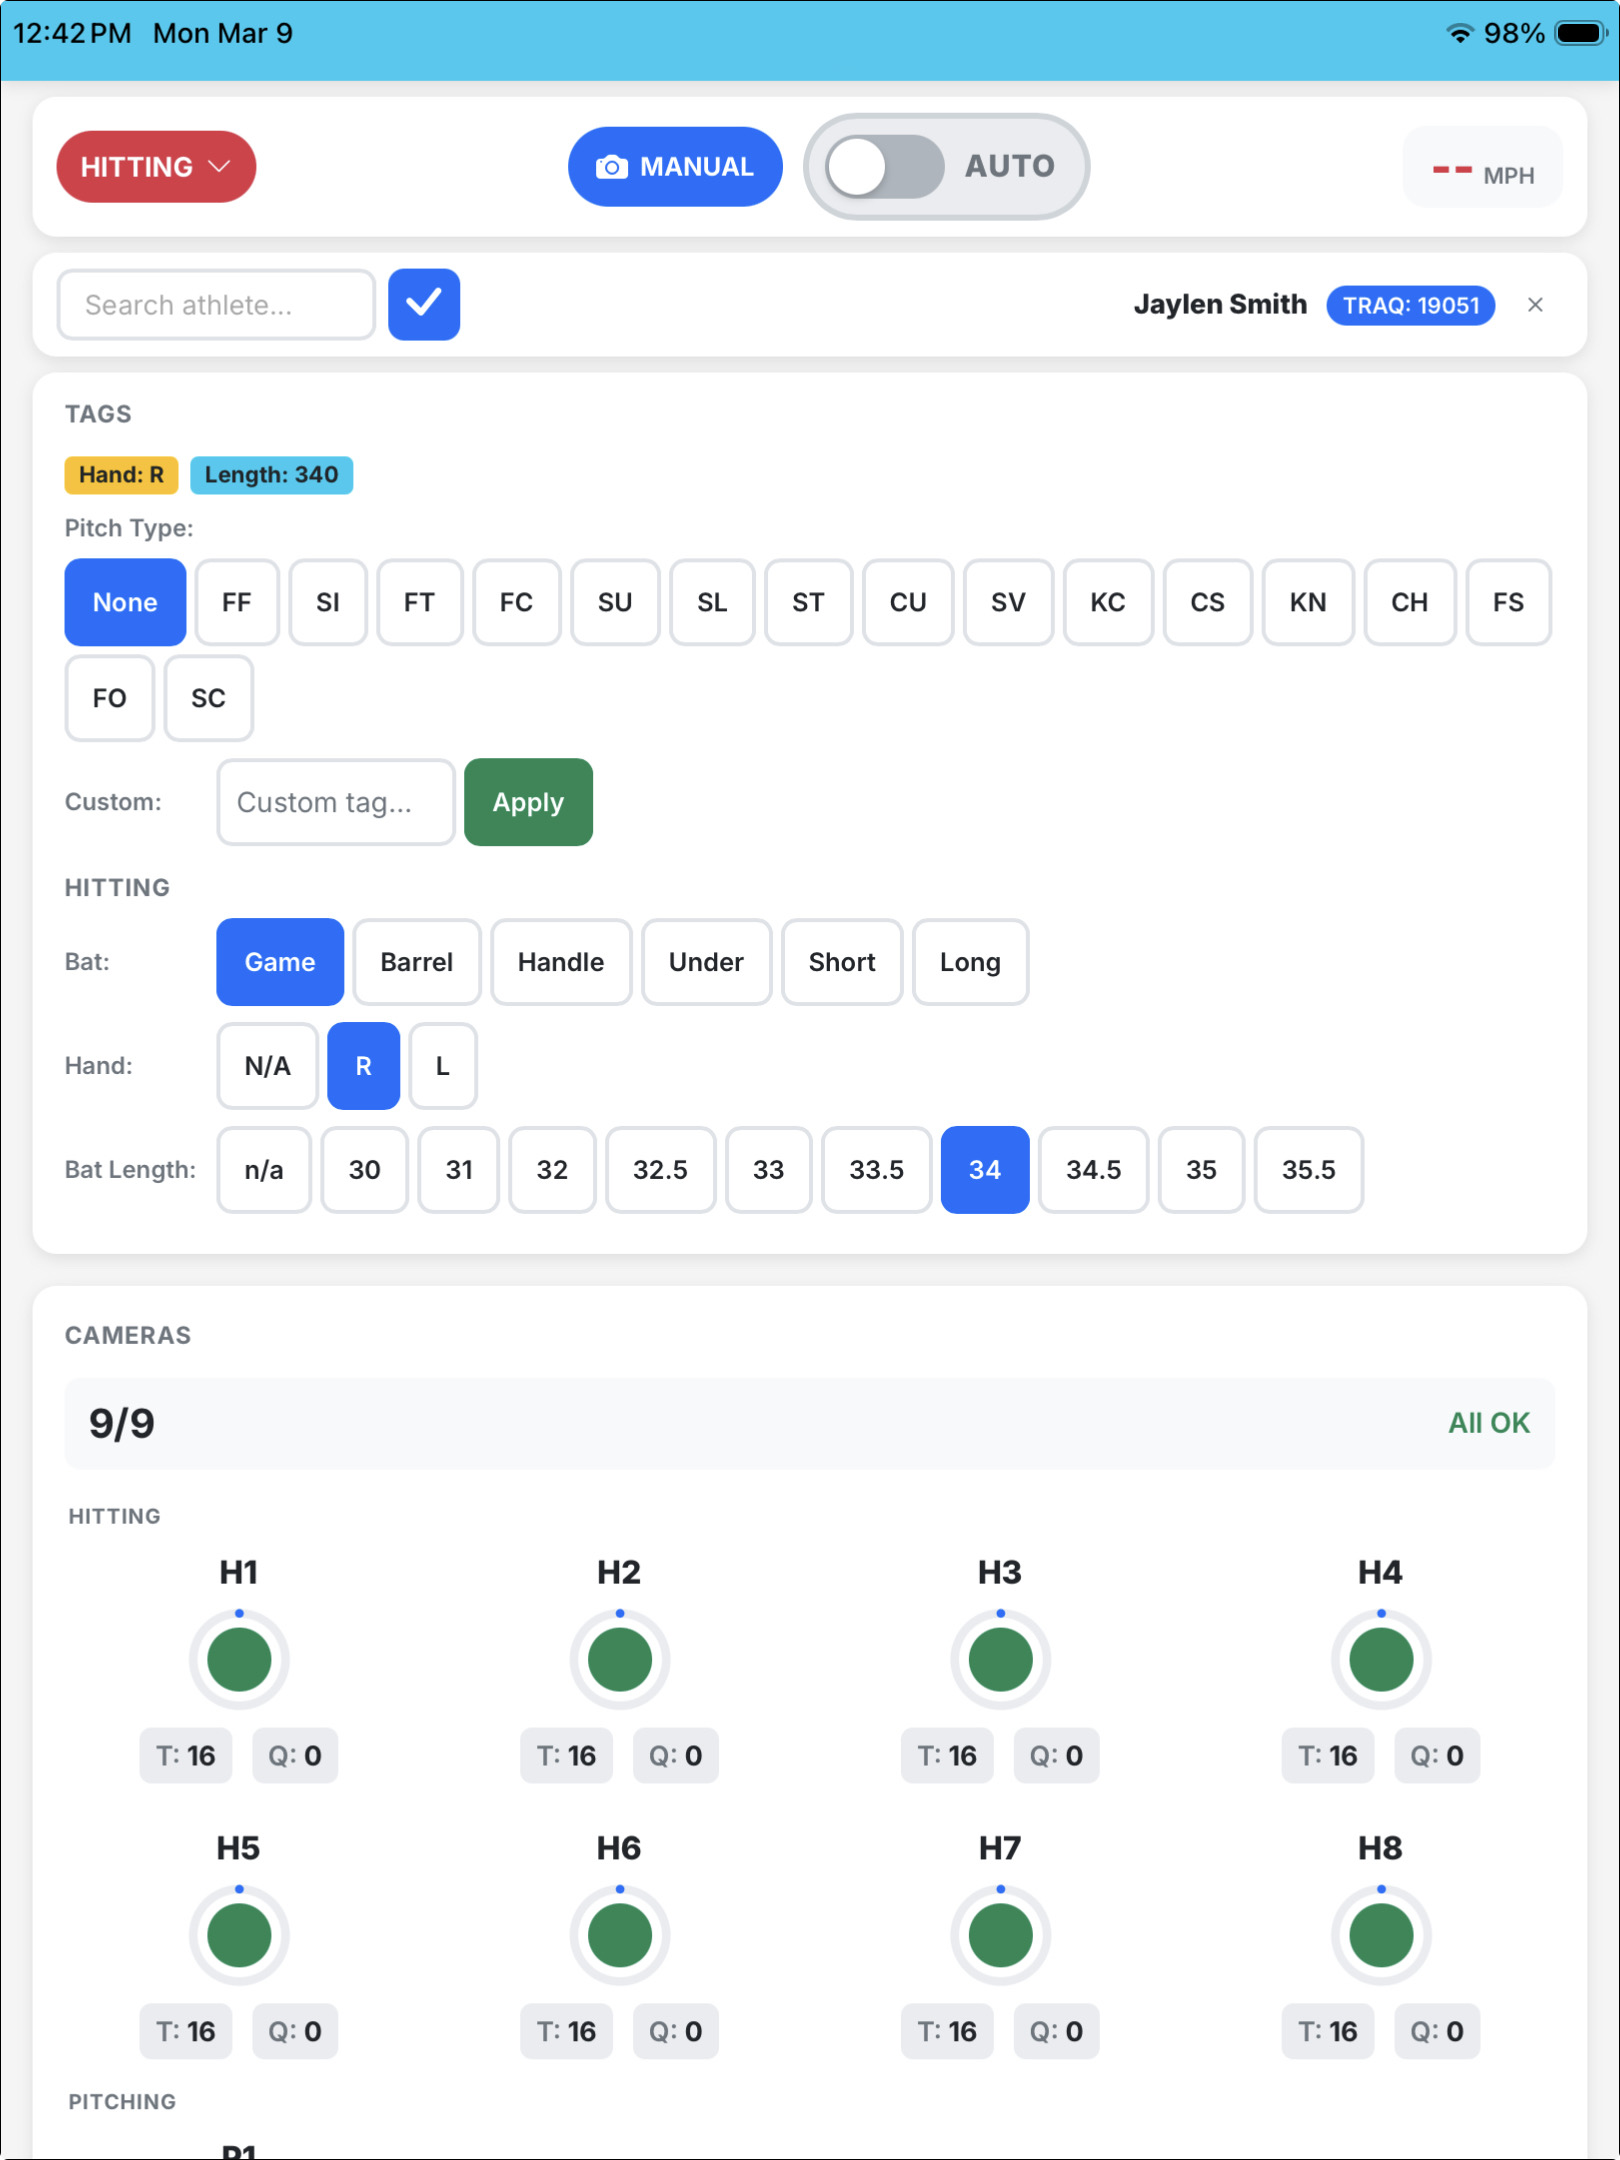
Task: Enable the Auto capture toggle switch
Action: click(x=884, y=167)
